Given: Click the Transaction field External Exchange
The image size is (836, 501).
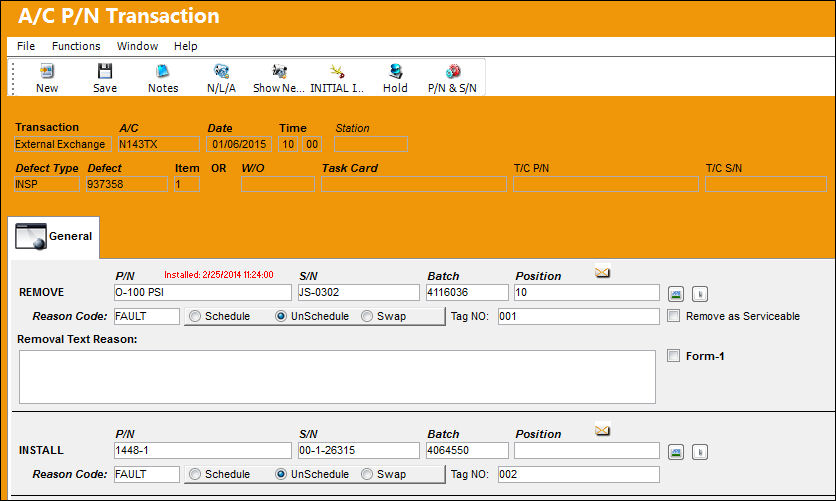Looking at the screenshot, I should (62, 144).
